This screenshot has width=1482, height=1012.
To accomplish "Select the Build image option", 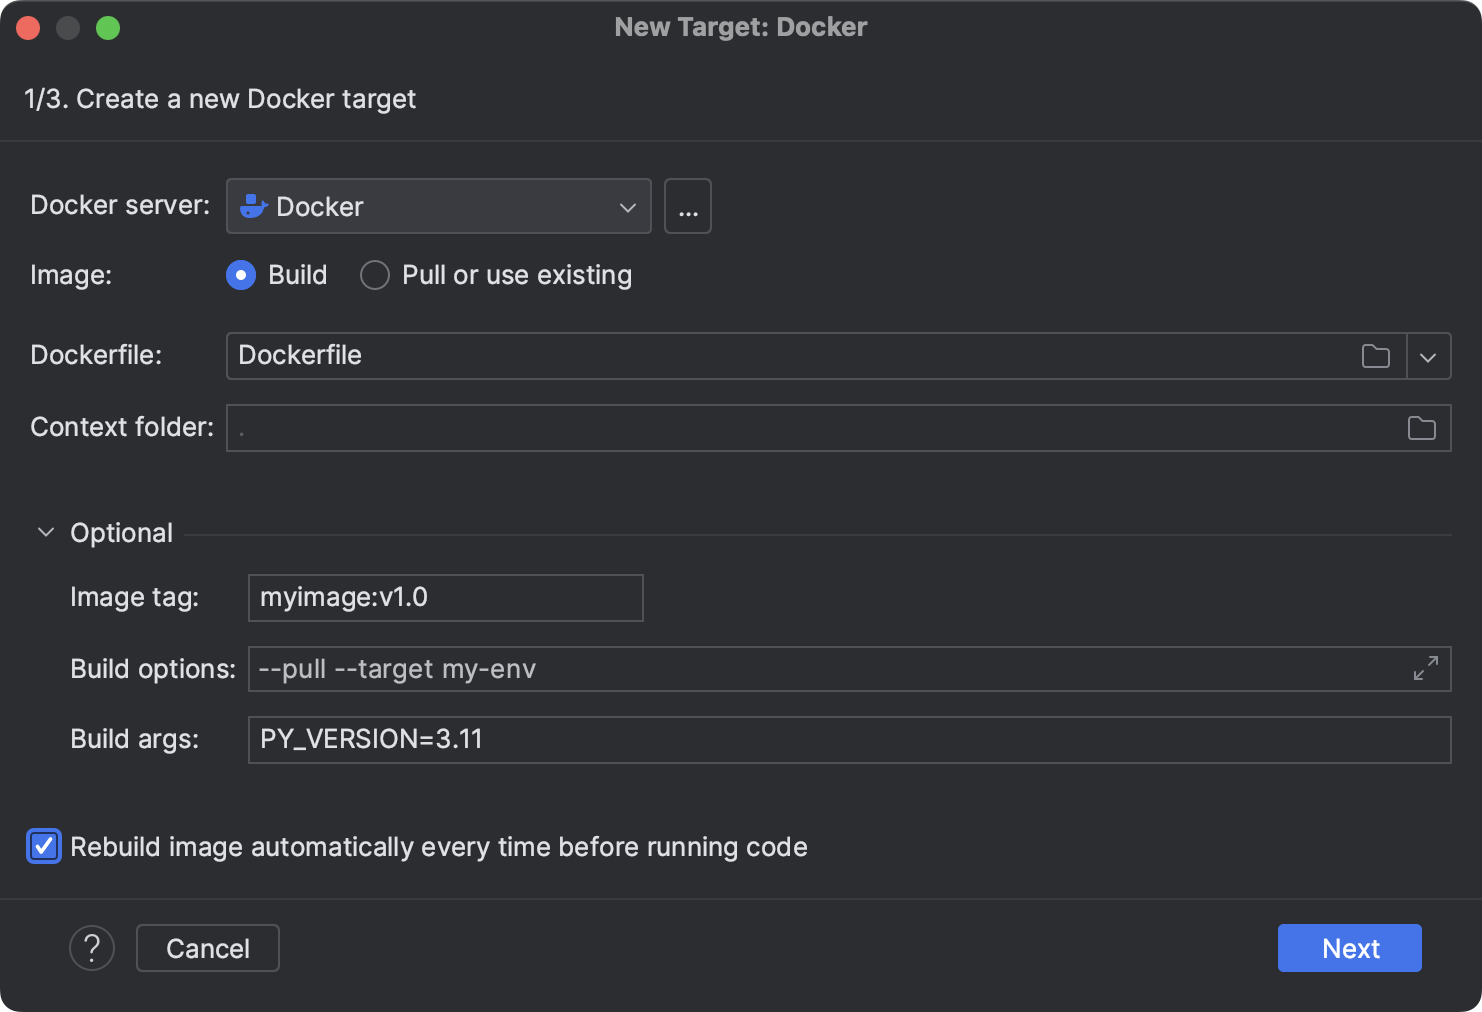I will 240,275.
